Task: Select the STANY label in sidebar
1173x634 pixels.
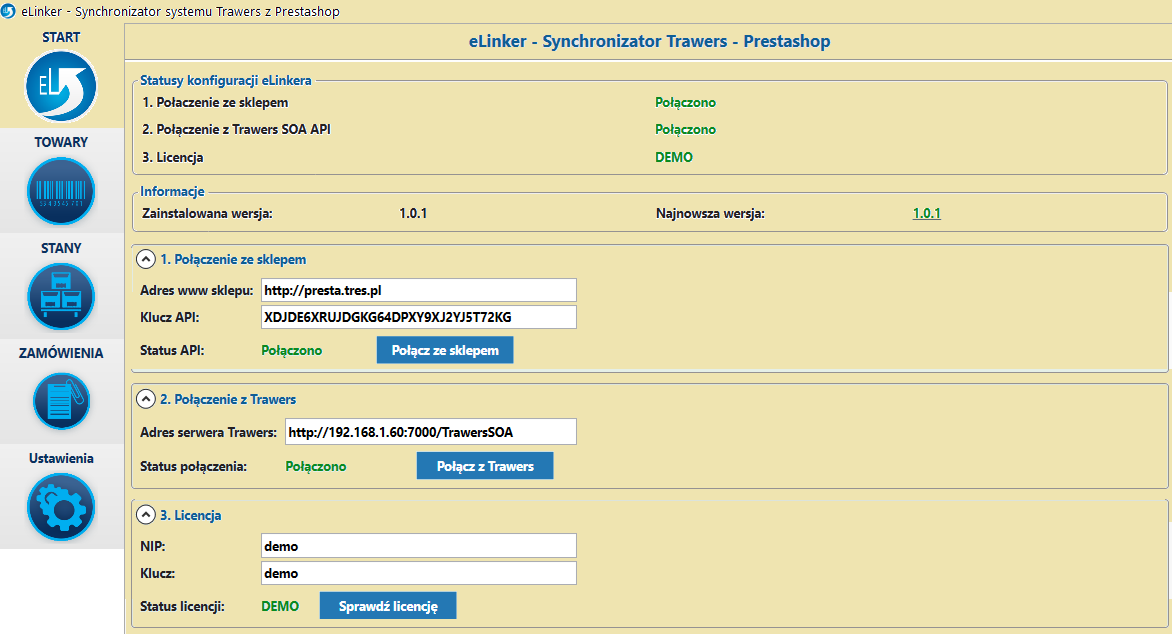Action: (61, 248)
